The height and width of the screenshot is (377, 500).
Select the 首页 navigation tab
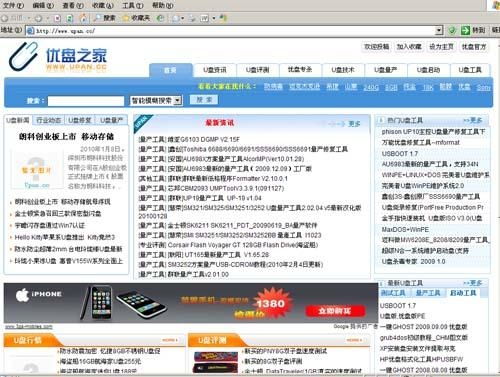171,70
